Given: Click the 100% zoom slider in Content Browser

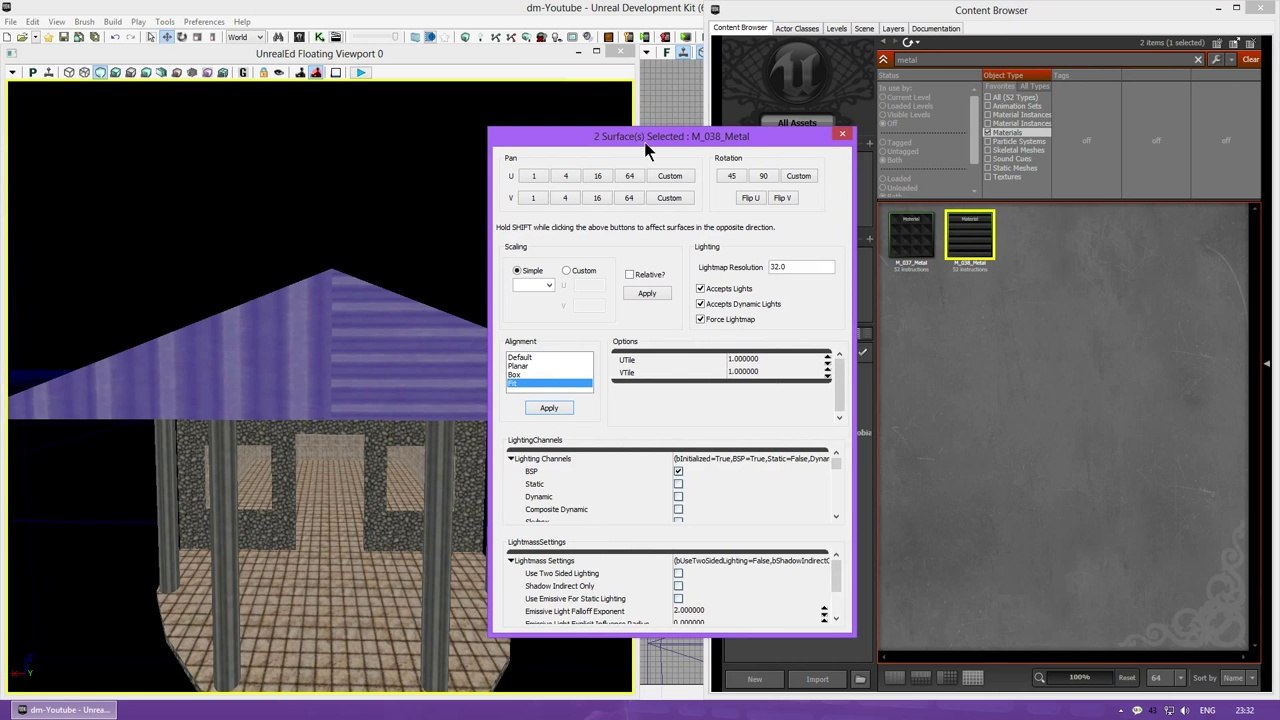Looking at the screenshot, I should coord(1079,678).
